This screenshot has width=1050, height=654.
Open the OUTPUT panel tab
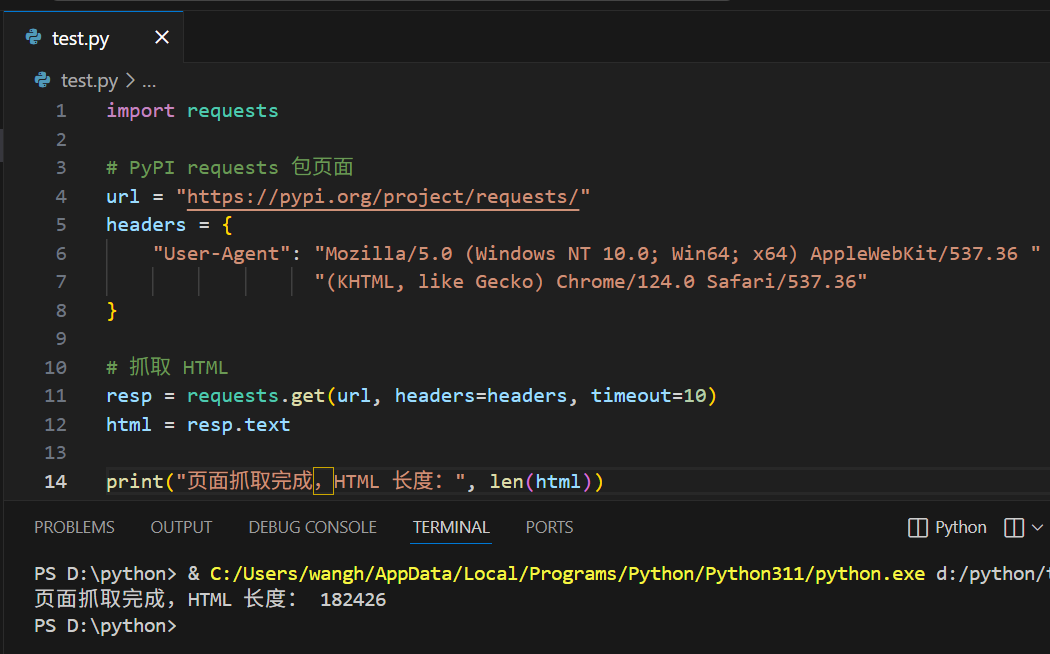point(181,527)
